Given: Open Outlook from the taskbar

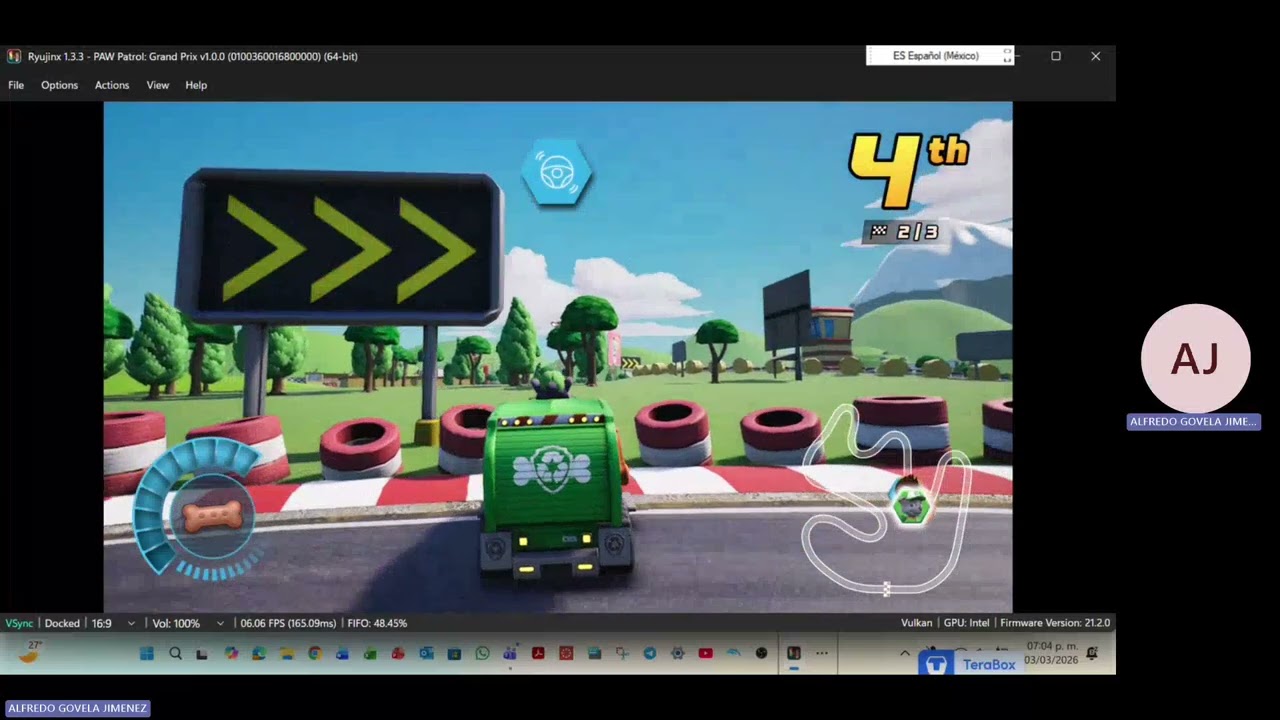Looking at the screenshot, I should [x=426, y=653].
